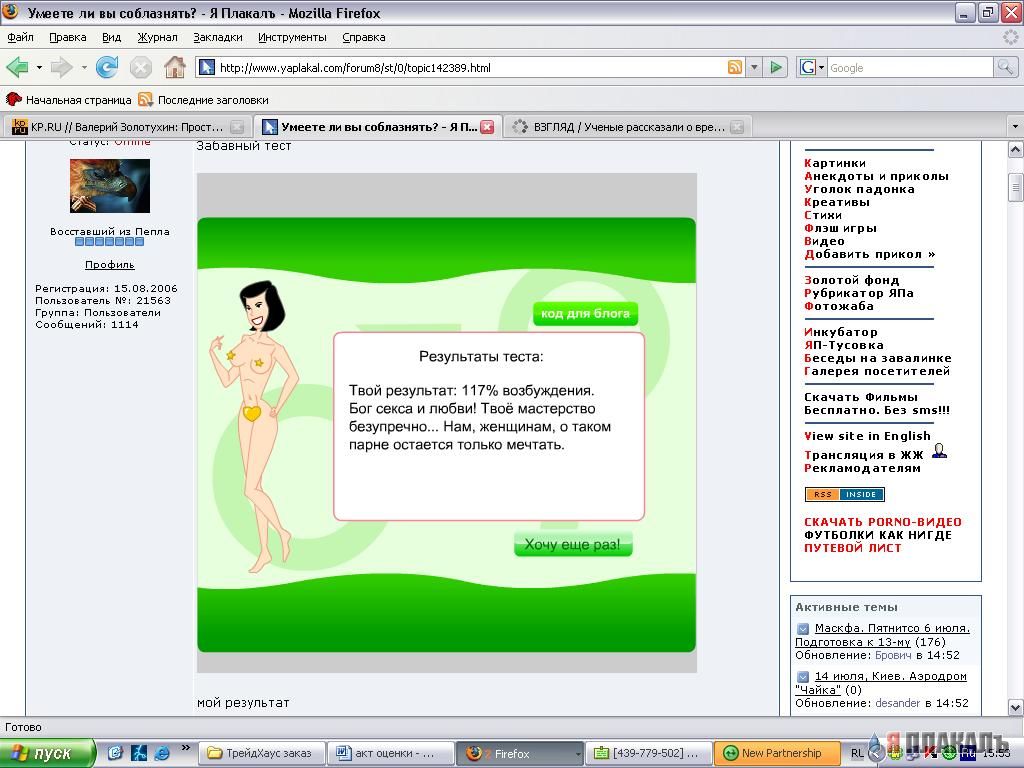Click the user avatar image
This screenshot has height=768, width=1024.
(110, 186)
